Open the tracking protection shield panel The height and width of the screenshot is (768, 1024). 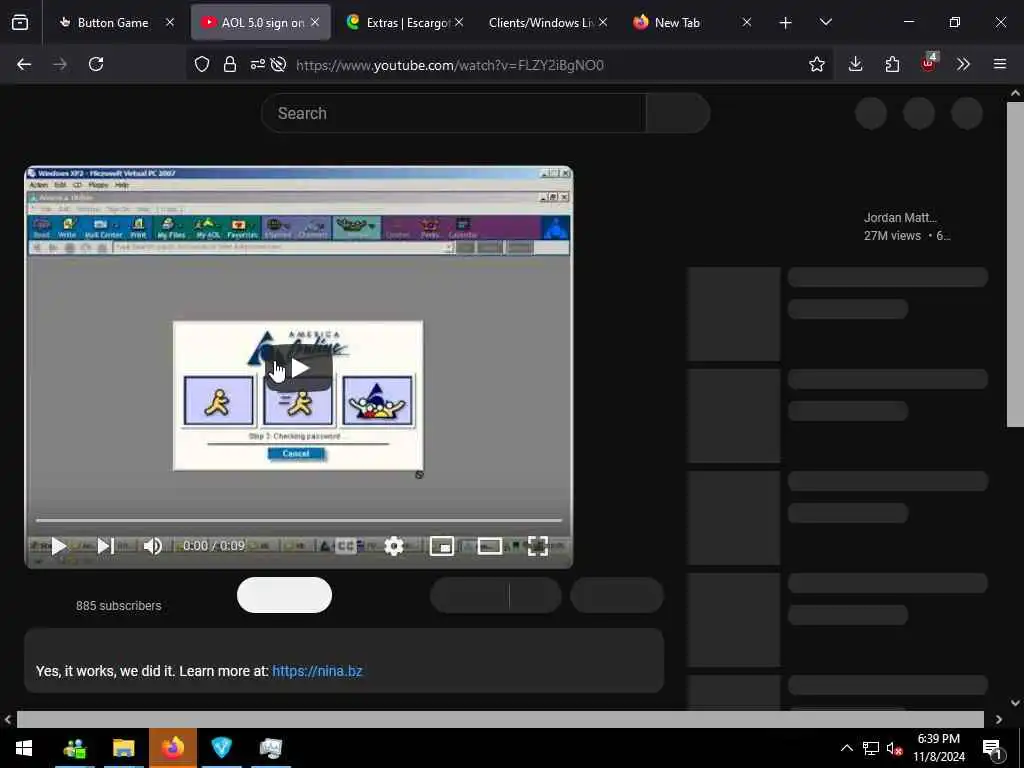tap(202, 64)
